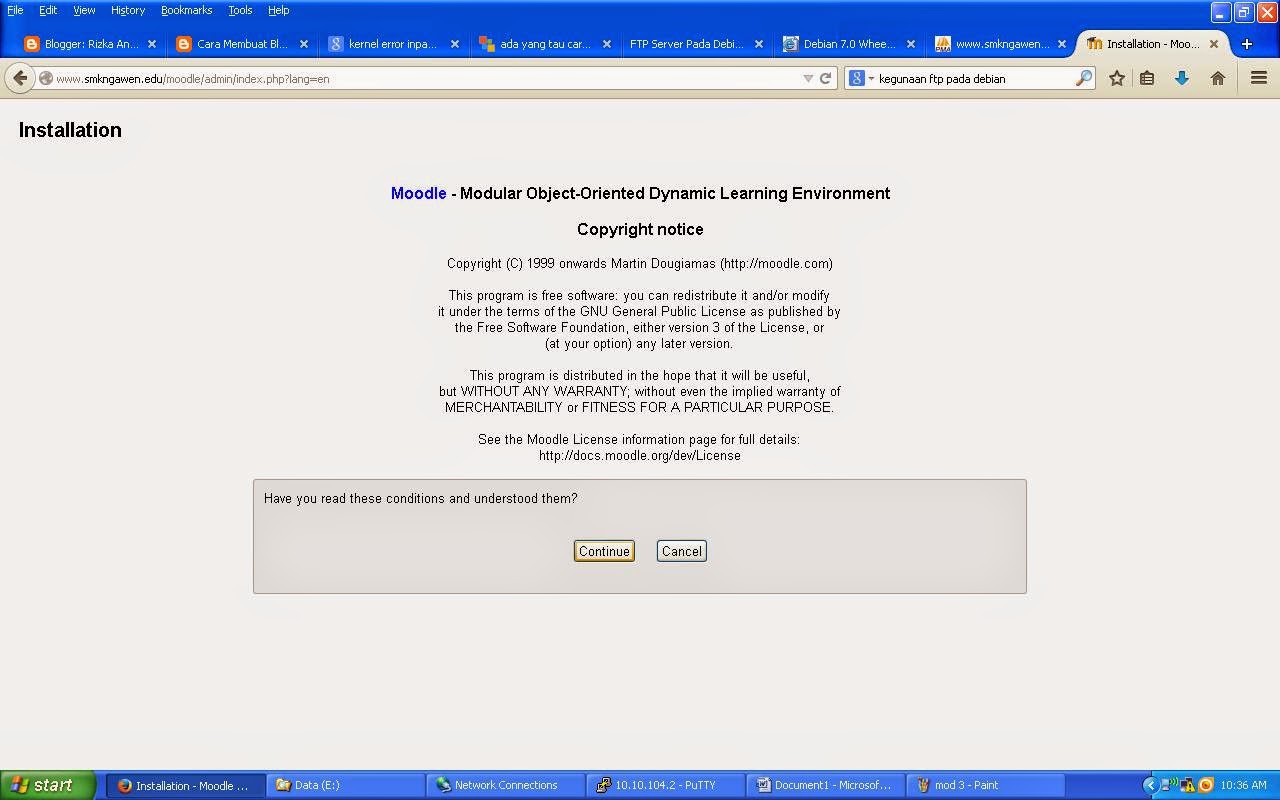Open the View menu
1280x800 pixels.
click(x=84, y=10)
